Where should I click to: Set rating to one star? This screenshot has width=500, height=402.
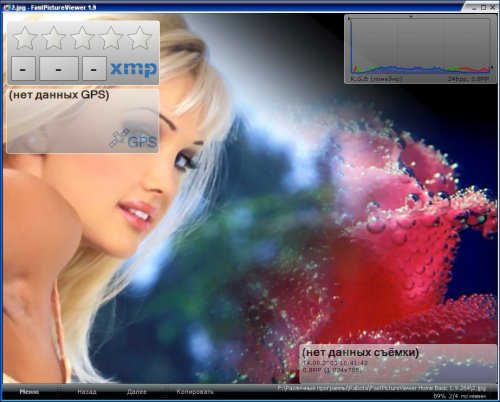pos(24,38)
